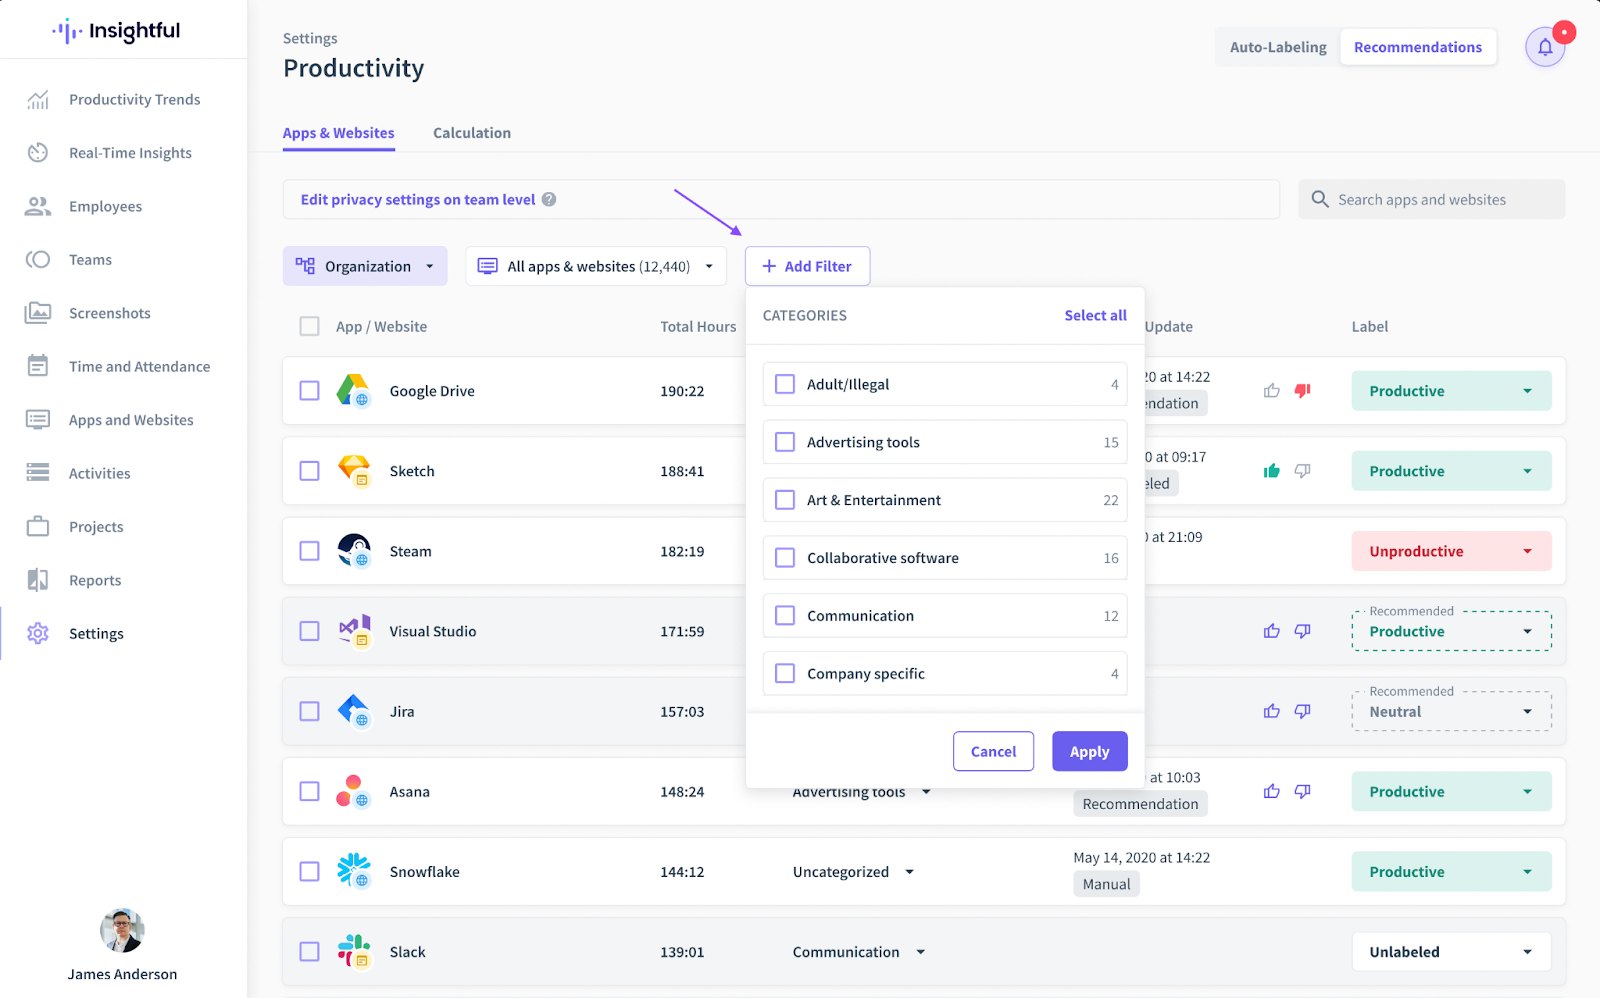
Task: Open Real-Time Insights in sidebar
Action: [130, 153]
